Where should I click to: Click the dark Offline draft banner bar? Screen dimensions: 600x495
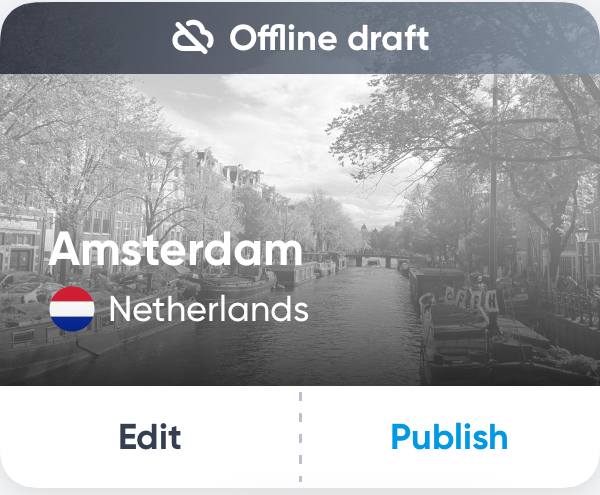pyautogui.click(x=300, y=38)
